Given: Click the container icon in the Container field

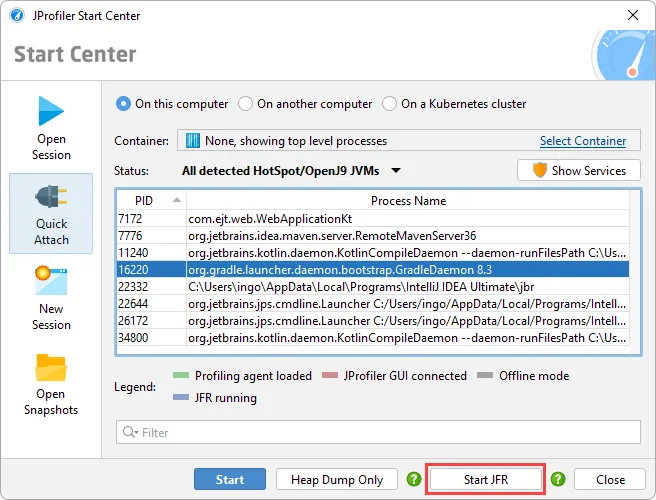Looking at the screenshot, I should coord(192,141).
